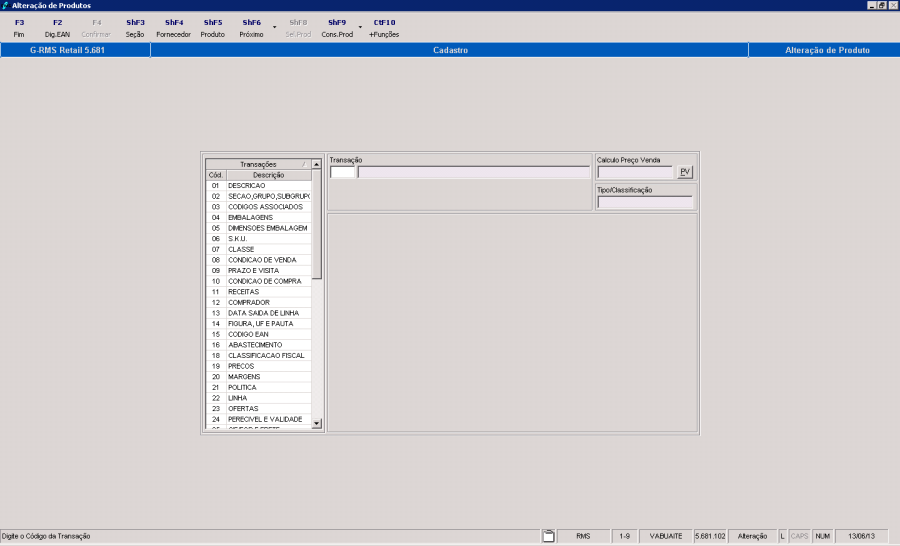The image size is (900, 546).
Task: Click the transactions list scroll down arrow
Action: pyautogui.click(x=316, y=424)
